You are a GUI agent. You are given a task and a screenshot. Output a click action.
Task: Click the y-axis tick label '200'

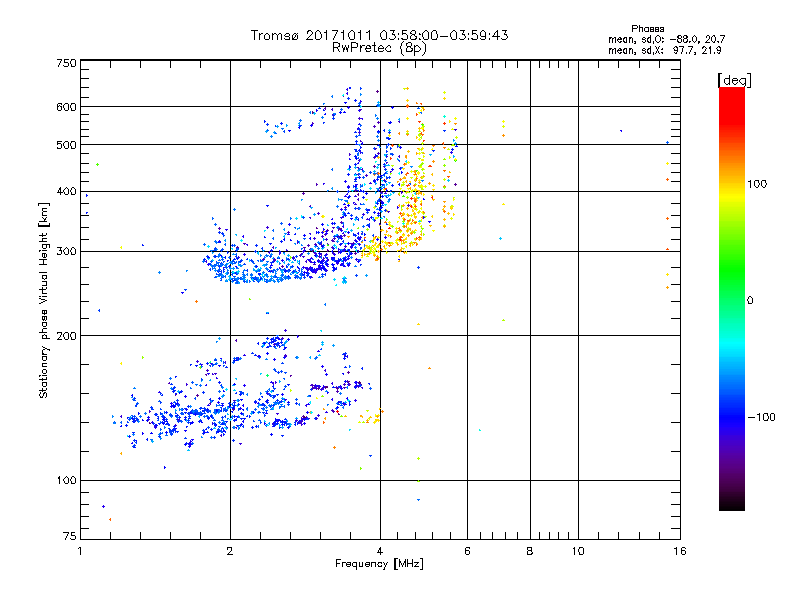click(x=67, y=336)
